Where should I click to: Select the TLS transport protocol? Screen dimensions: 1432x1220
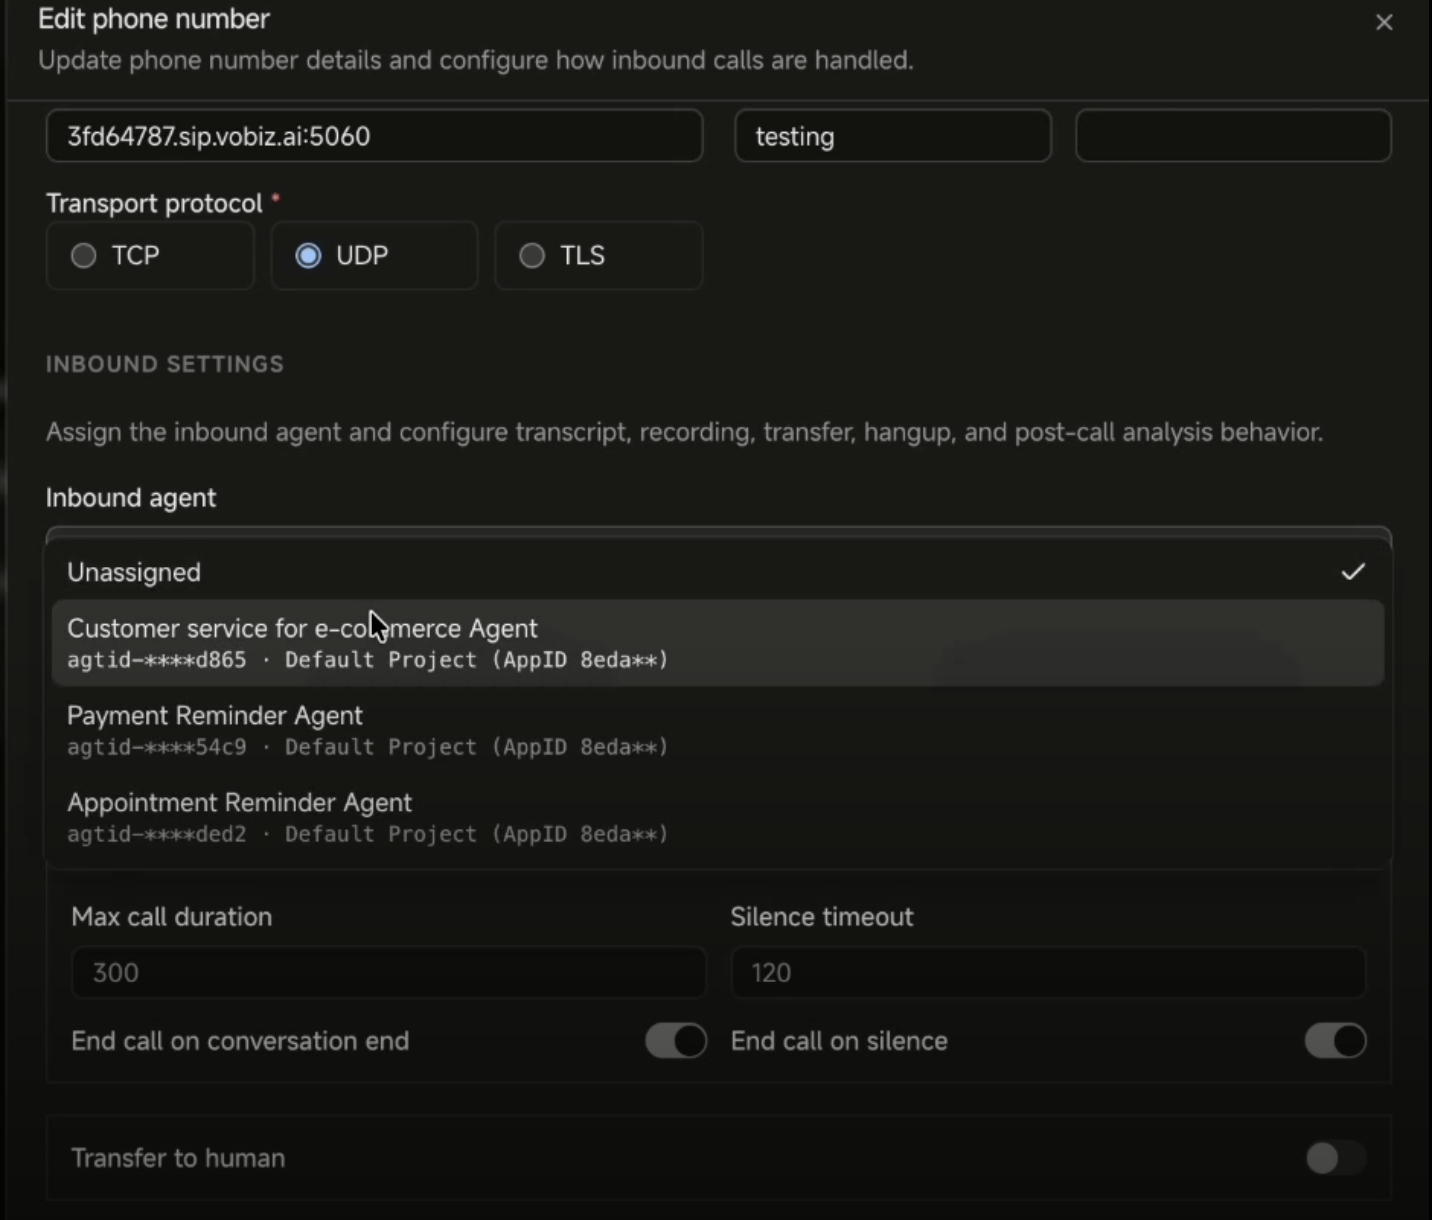coord(598,256)
